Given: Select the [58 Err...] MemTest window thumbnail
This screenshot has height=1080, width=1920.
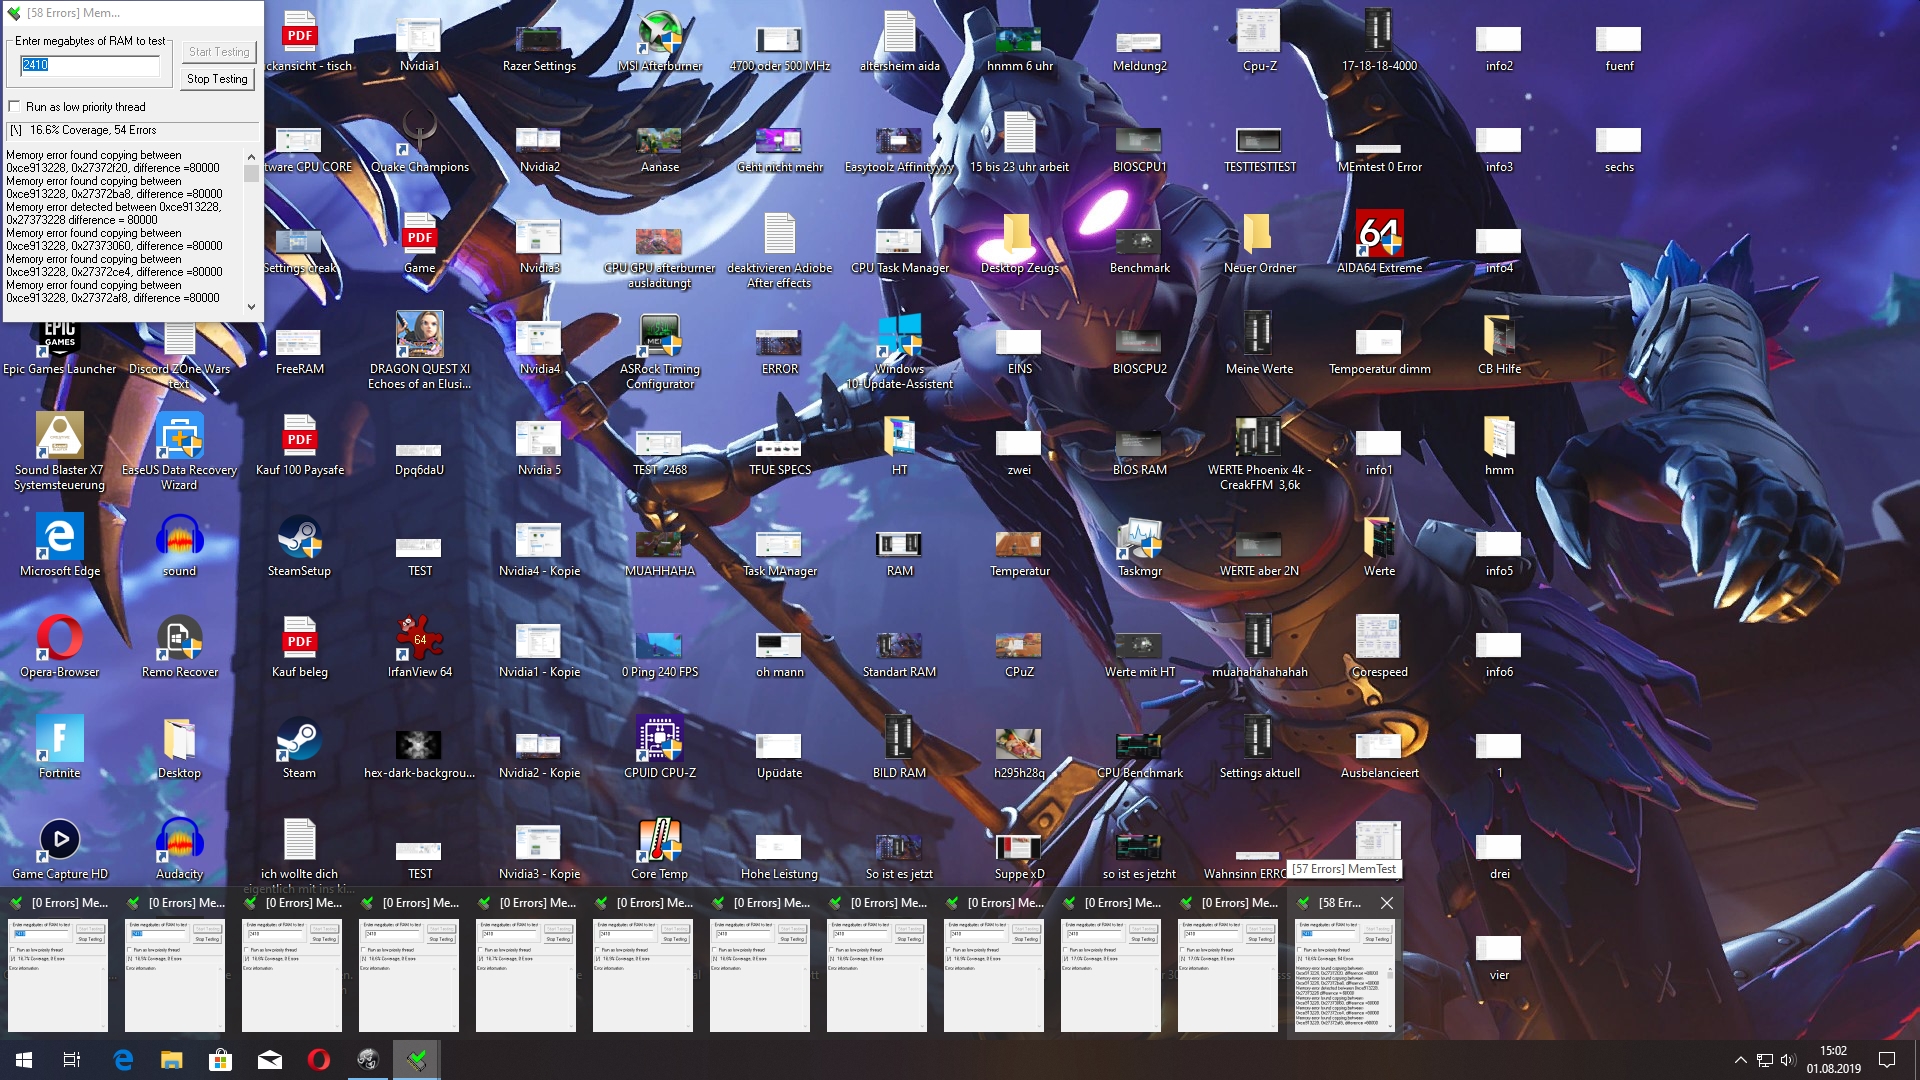Looking at the screenshot, I should coord(1343,975).
